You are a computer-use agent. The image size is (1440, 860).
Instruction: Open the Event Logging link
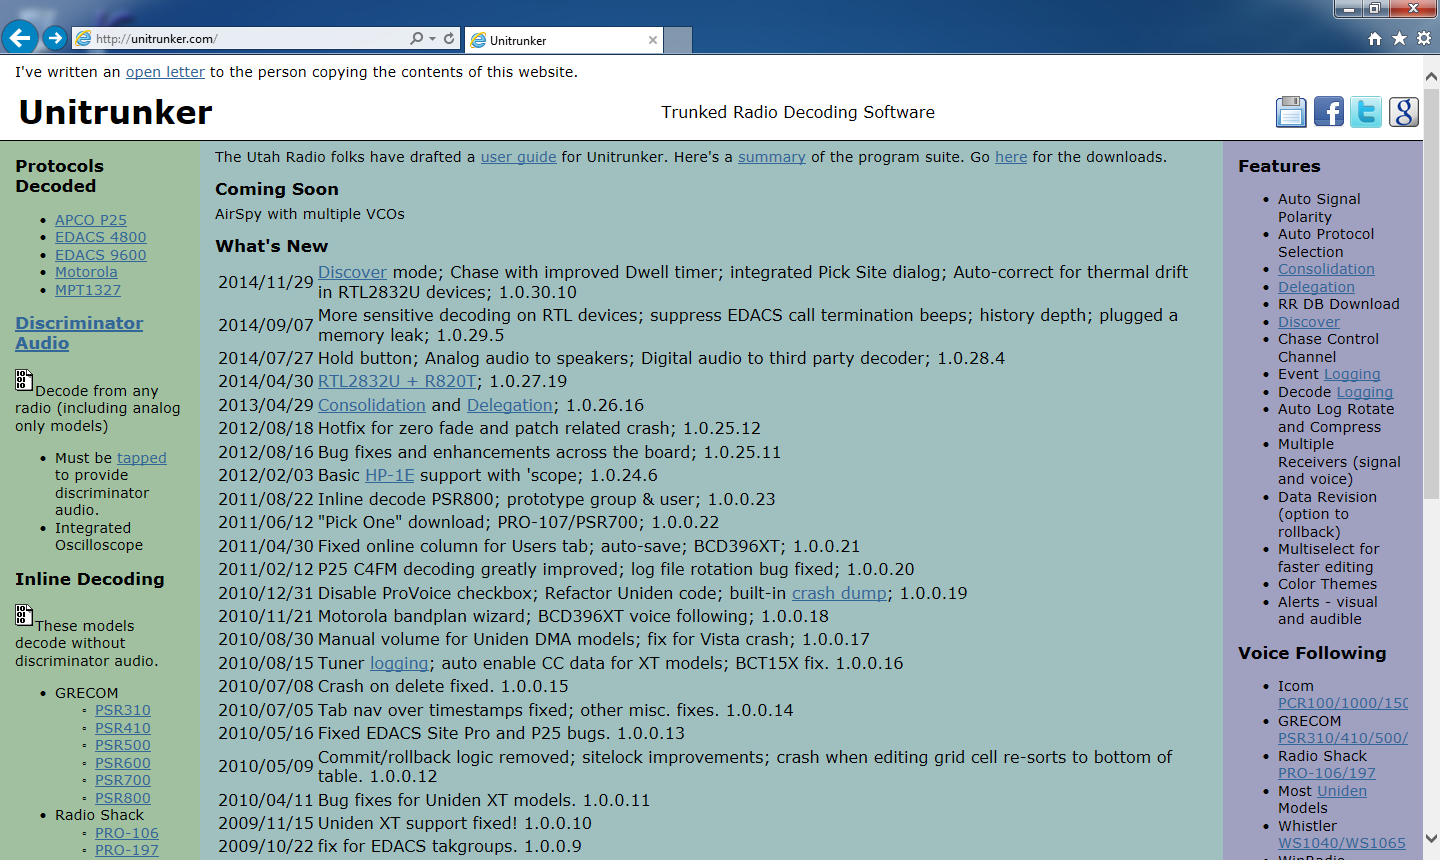[1352, 374]
